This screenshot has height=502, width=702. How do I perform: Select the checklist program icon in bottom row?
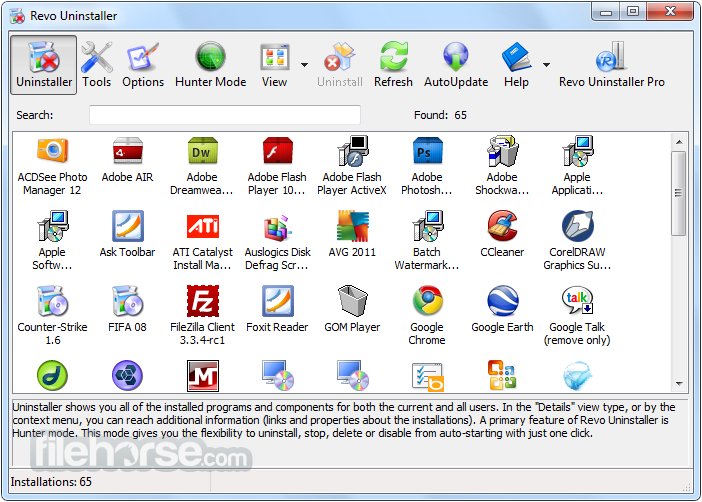point(427,377)
